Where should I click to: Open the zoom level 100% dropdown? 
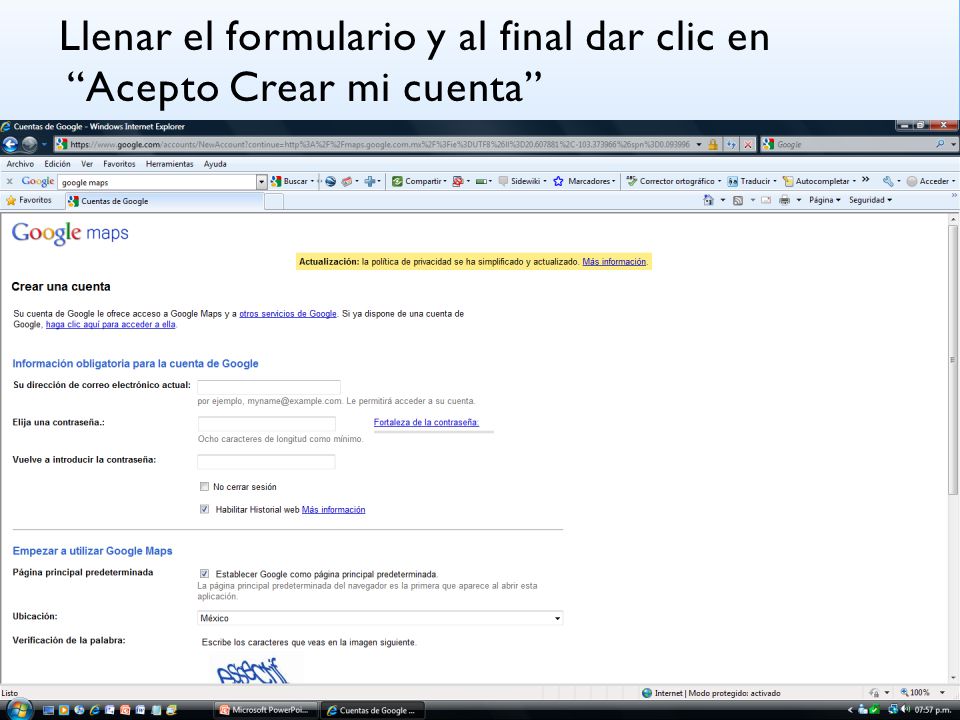pos(942,692)
